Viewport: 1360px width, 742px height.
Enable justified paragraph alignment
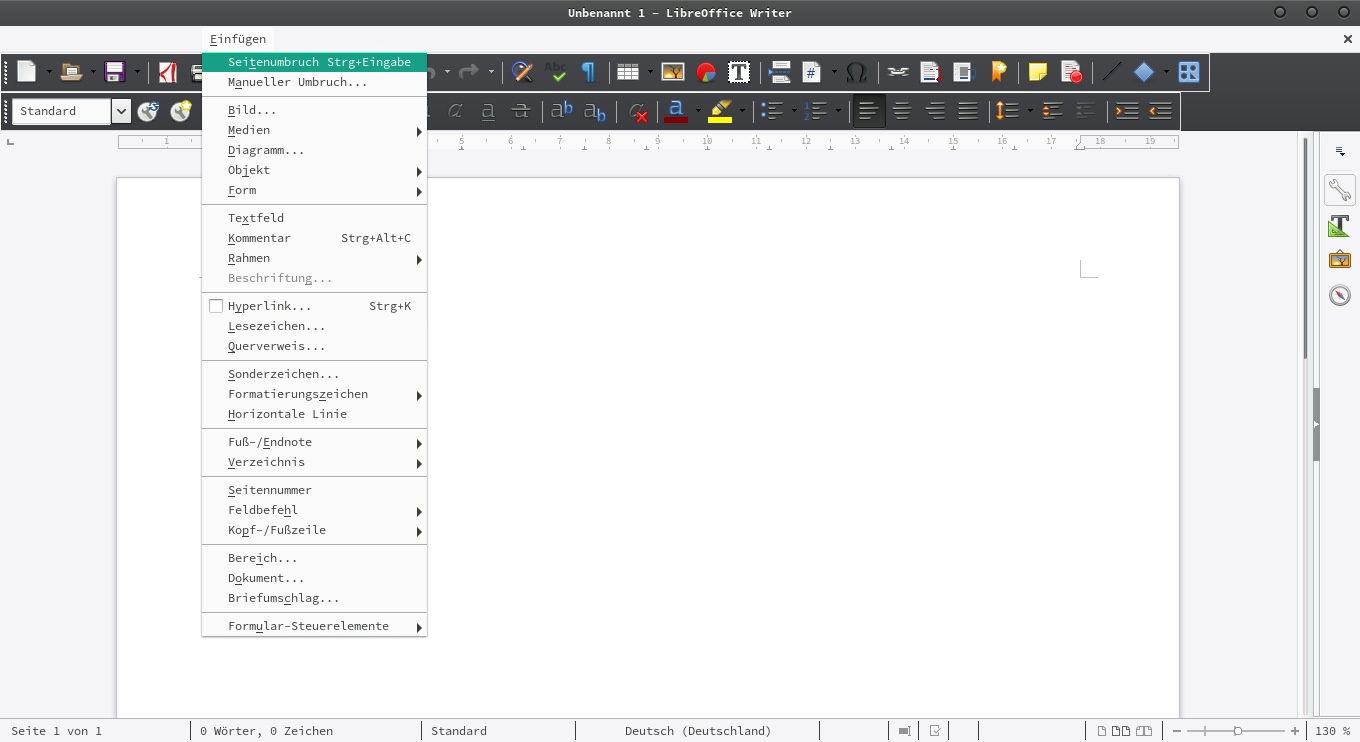pyautogui.click(x=967, y=111)
